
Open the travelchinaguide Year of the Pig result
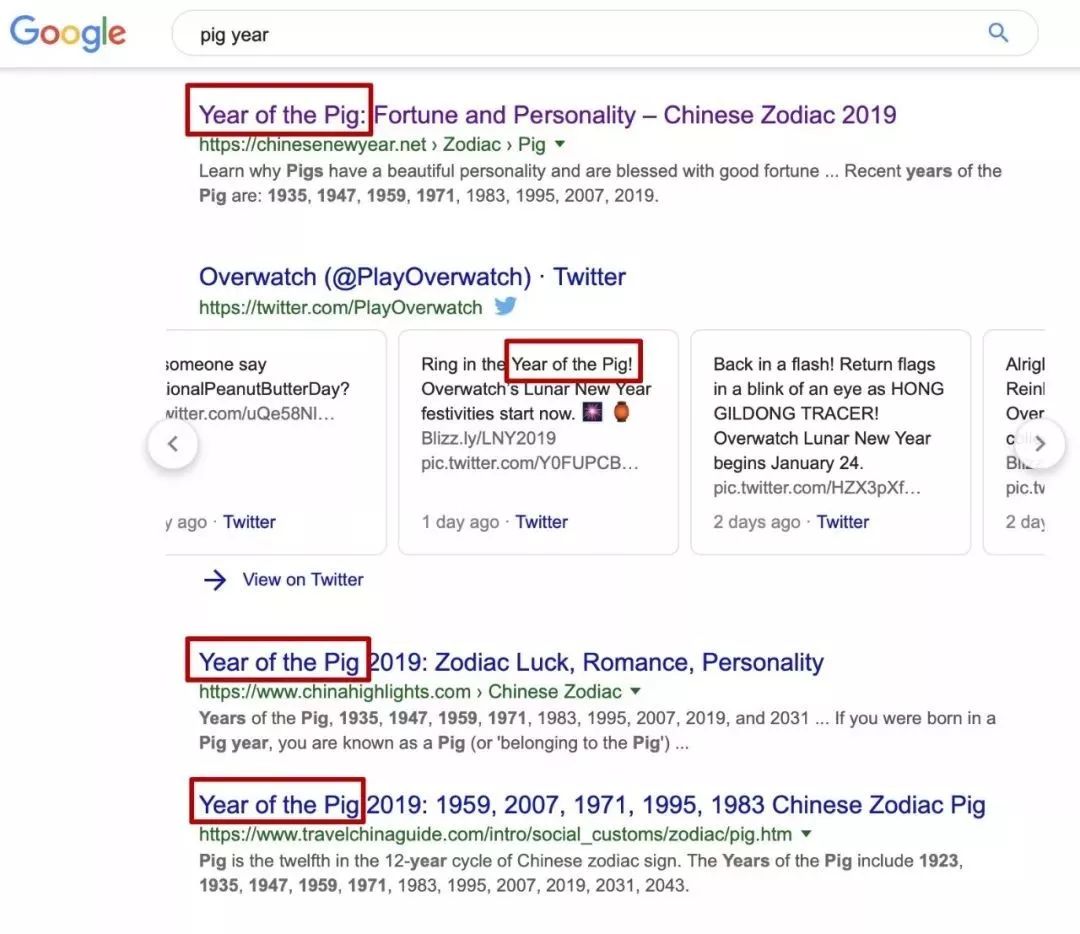click(x=592, y=805)
